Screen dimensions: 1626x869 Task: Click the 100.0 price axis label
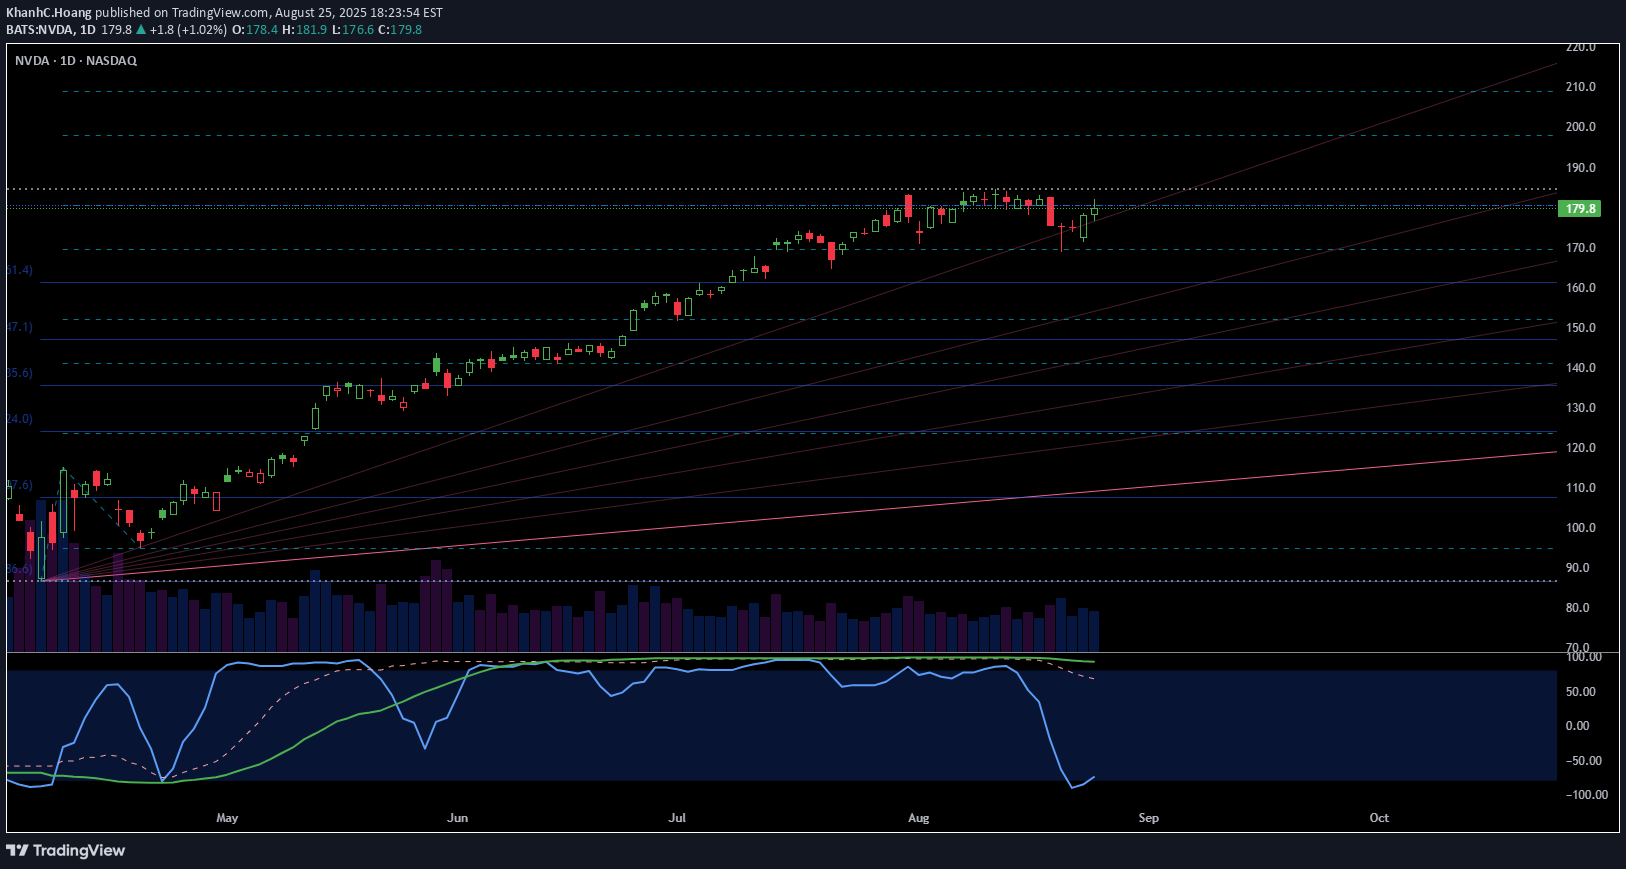[1581, 528]
